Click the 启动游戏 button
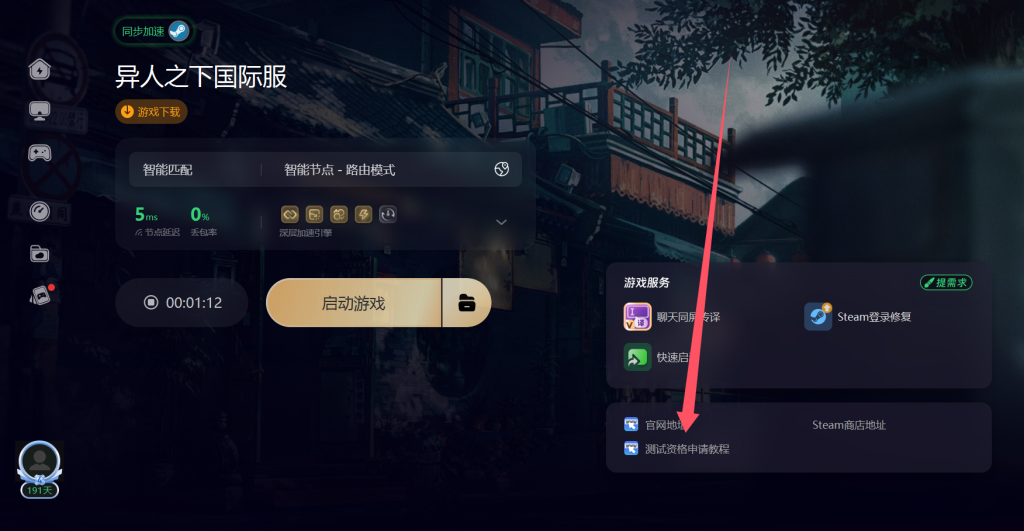 pyautogui.click(x=353, y=303)
